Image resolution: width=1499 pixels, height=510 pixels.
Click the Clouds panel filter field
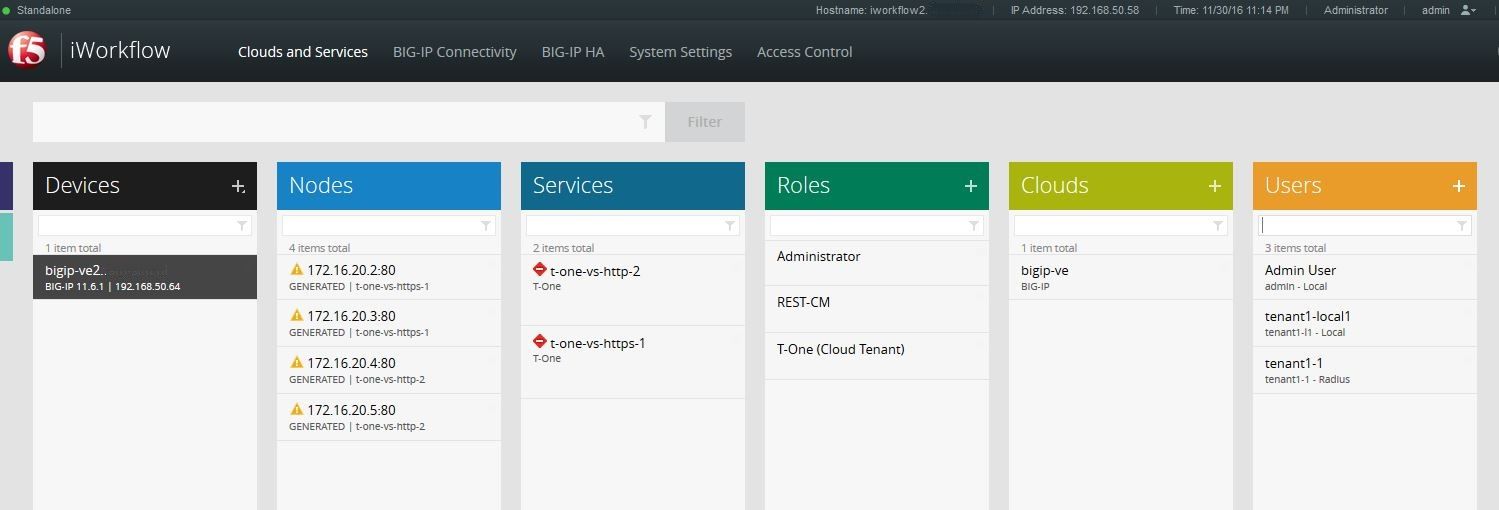tap(1121, 226)
